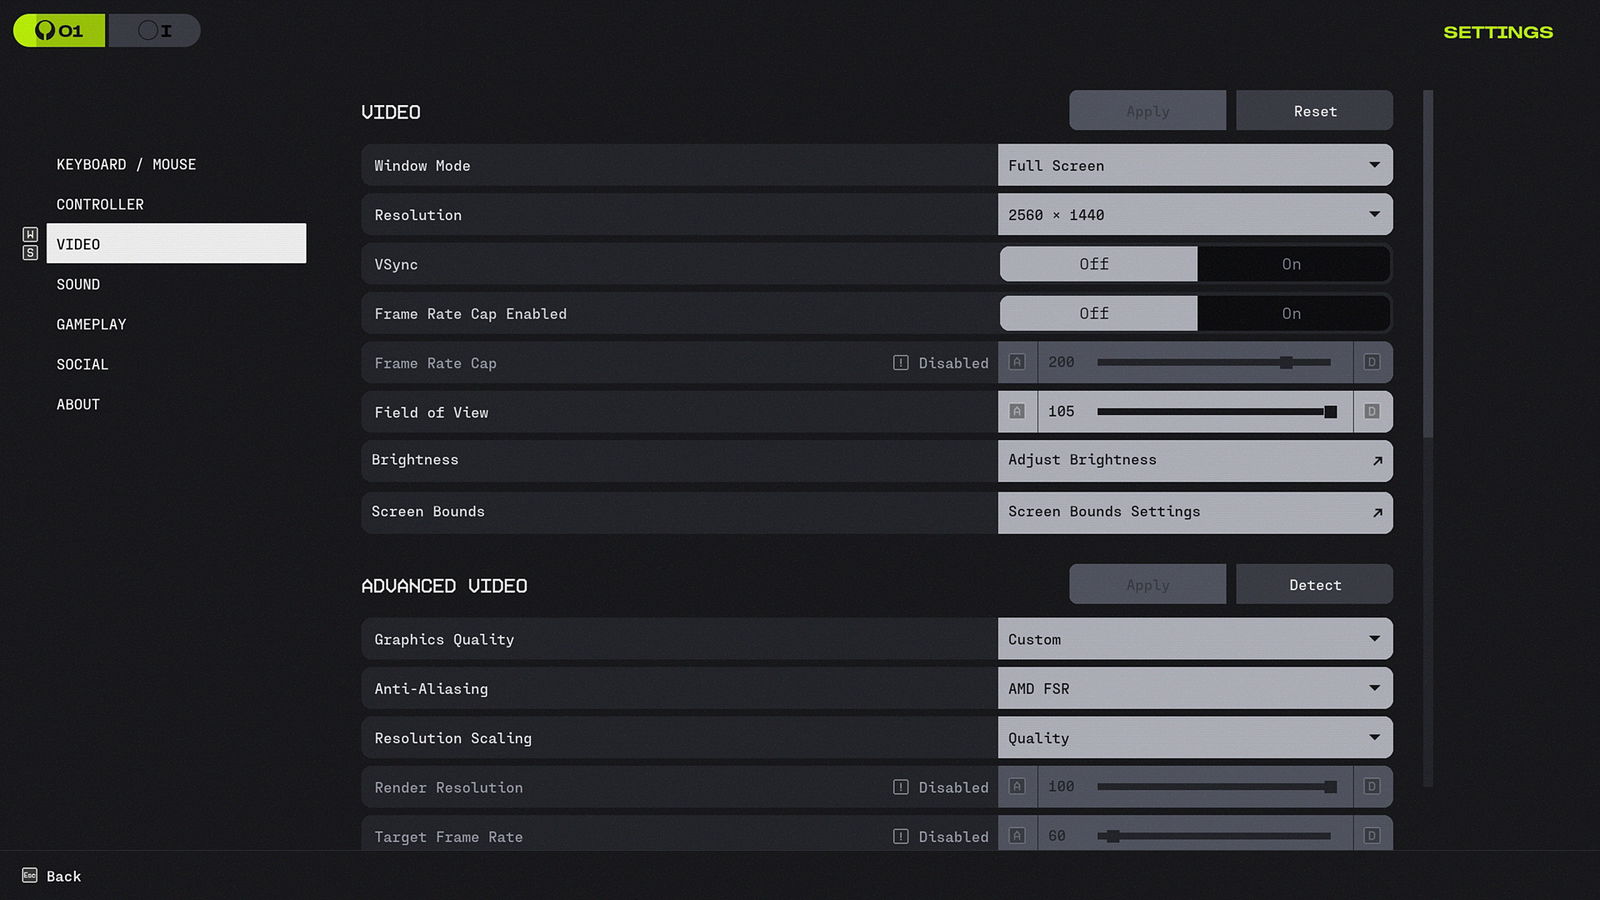Click the Adjust Brightness arrow icon

[x=1377, y=461]
